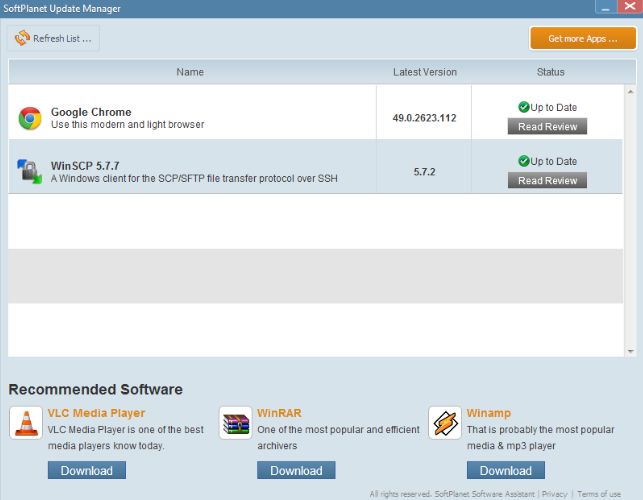Read Review for WinSCP
The width and height of the screenshot is (643, 500).
click(x=547, y=180)
